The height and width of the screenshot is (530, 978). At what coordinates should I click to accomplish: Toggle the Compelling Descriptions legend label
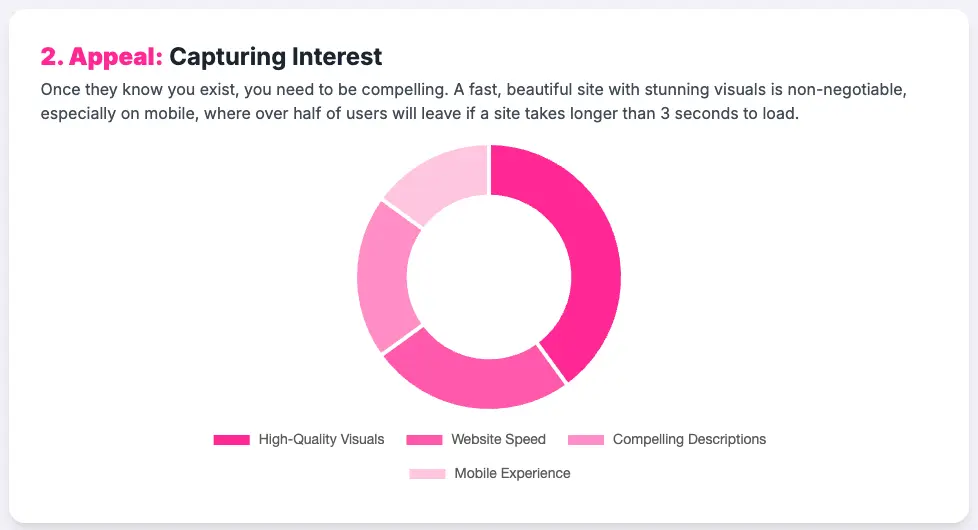689,440
